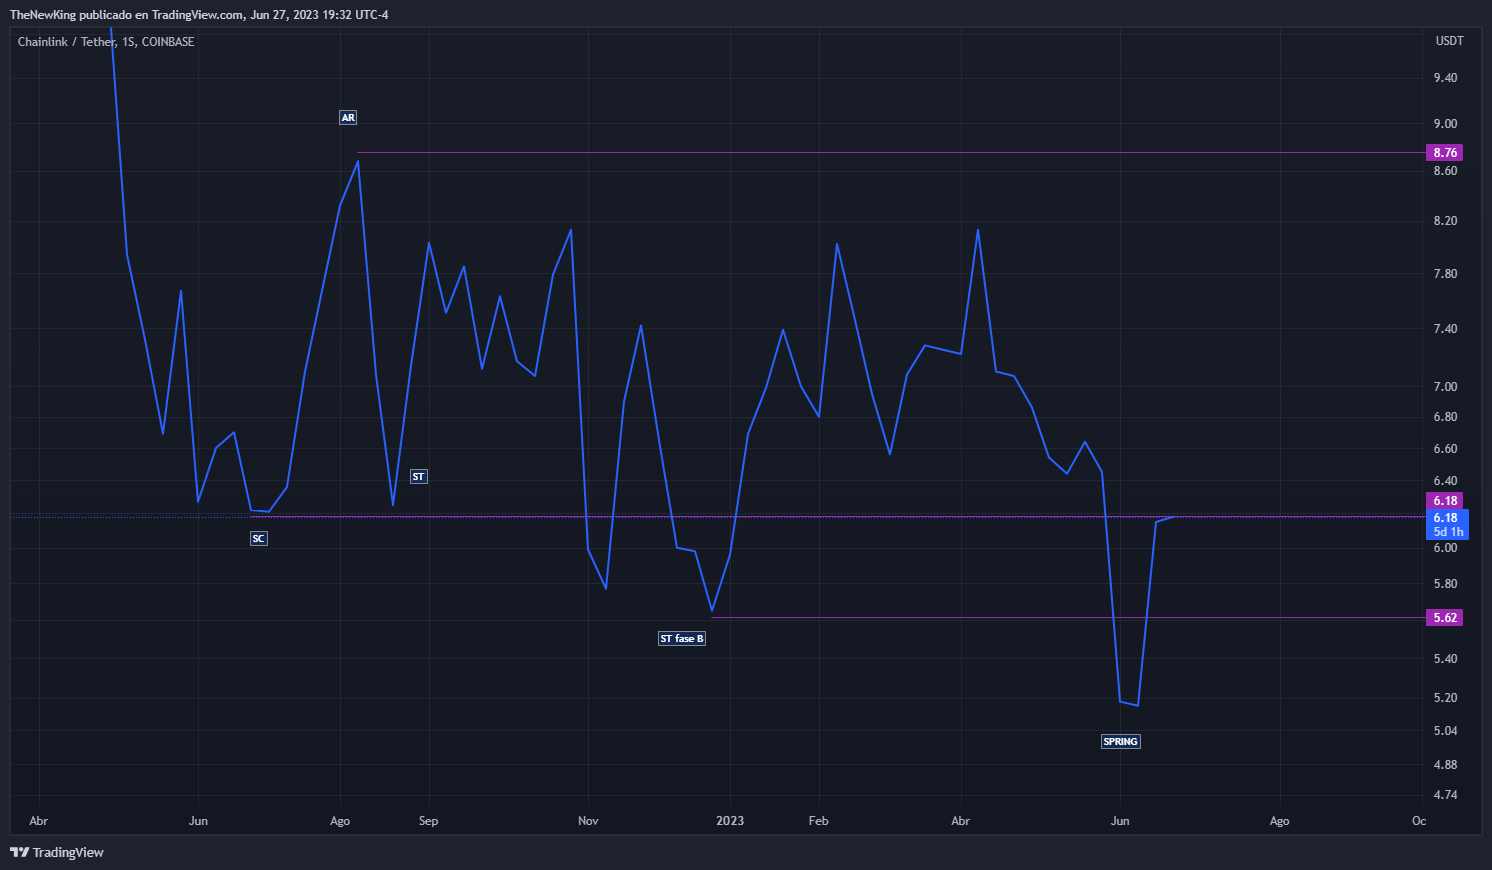
Task: Select the 4.74 price axis tick
Action: [1445, 795]
